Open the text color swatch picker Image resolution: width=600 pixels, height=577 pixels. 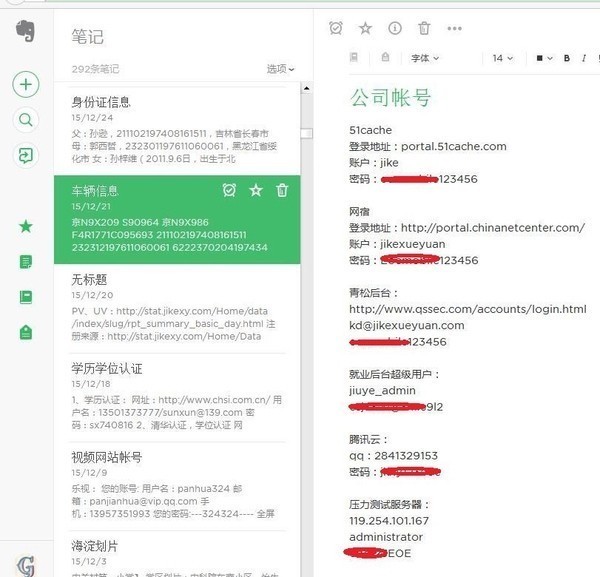coord(545,58)
